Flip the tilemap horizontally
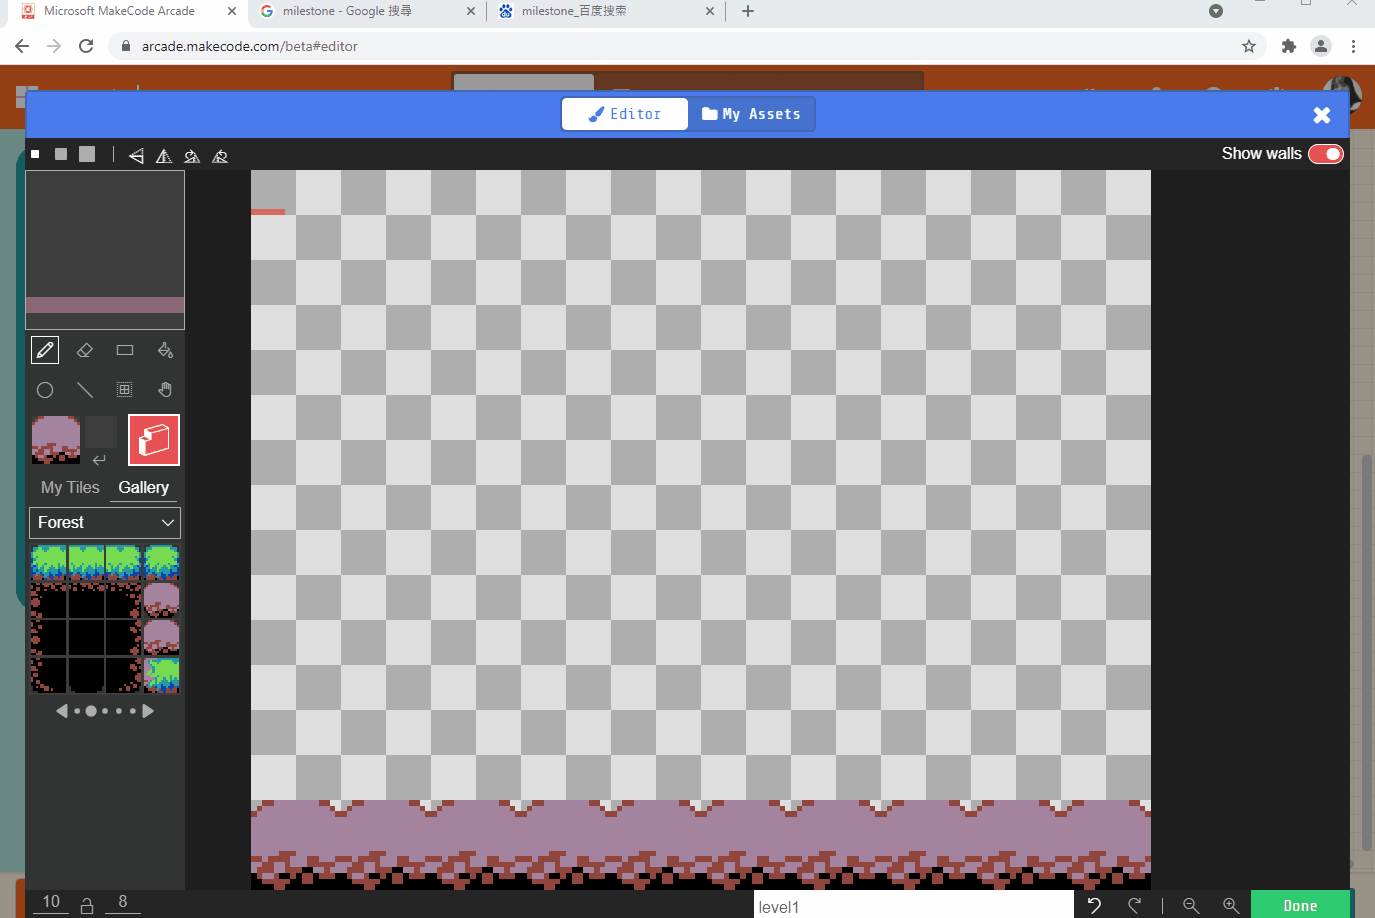 click(136, 155)
